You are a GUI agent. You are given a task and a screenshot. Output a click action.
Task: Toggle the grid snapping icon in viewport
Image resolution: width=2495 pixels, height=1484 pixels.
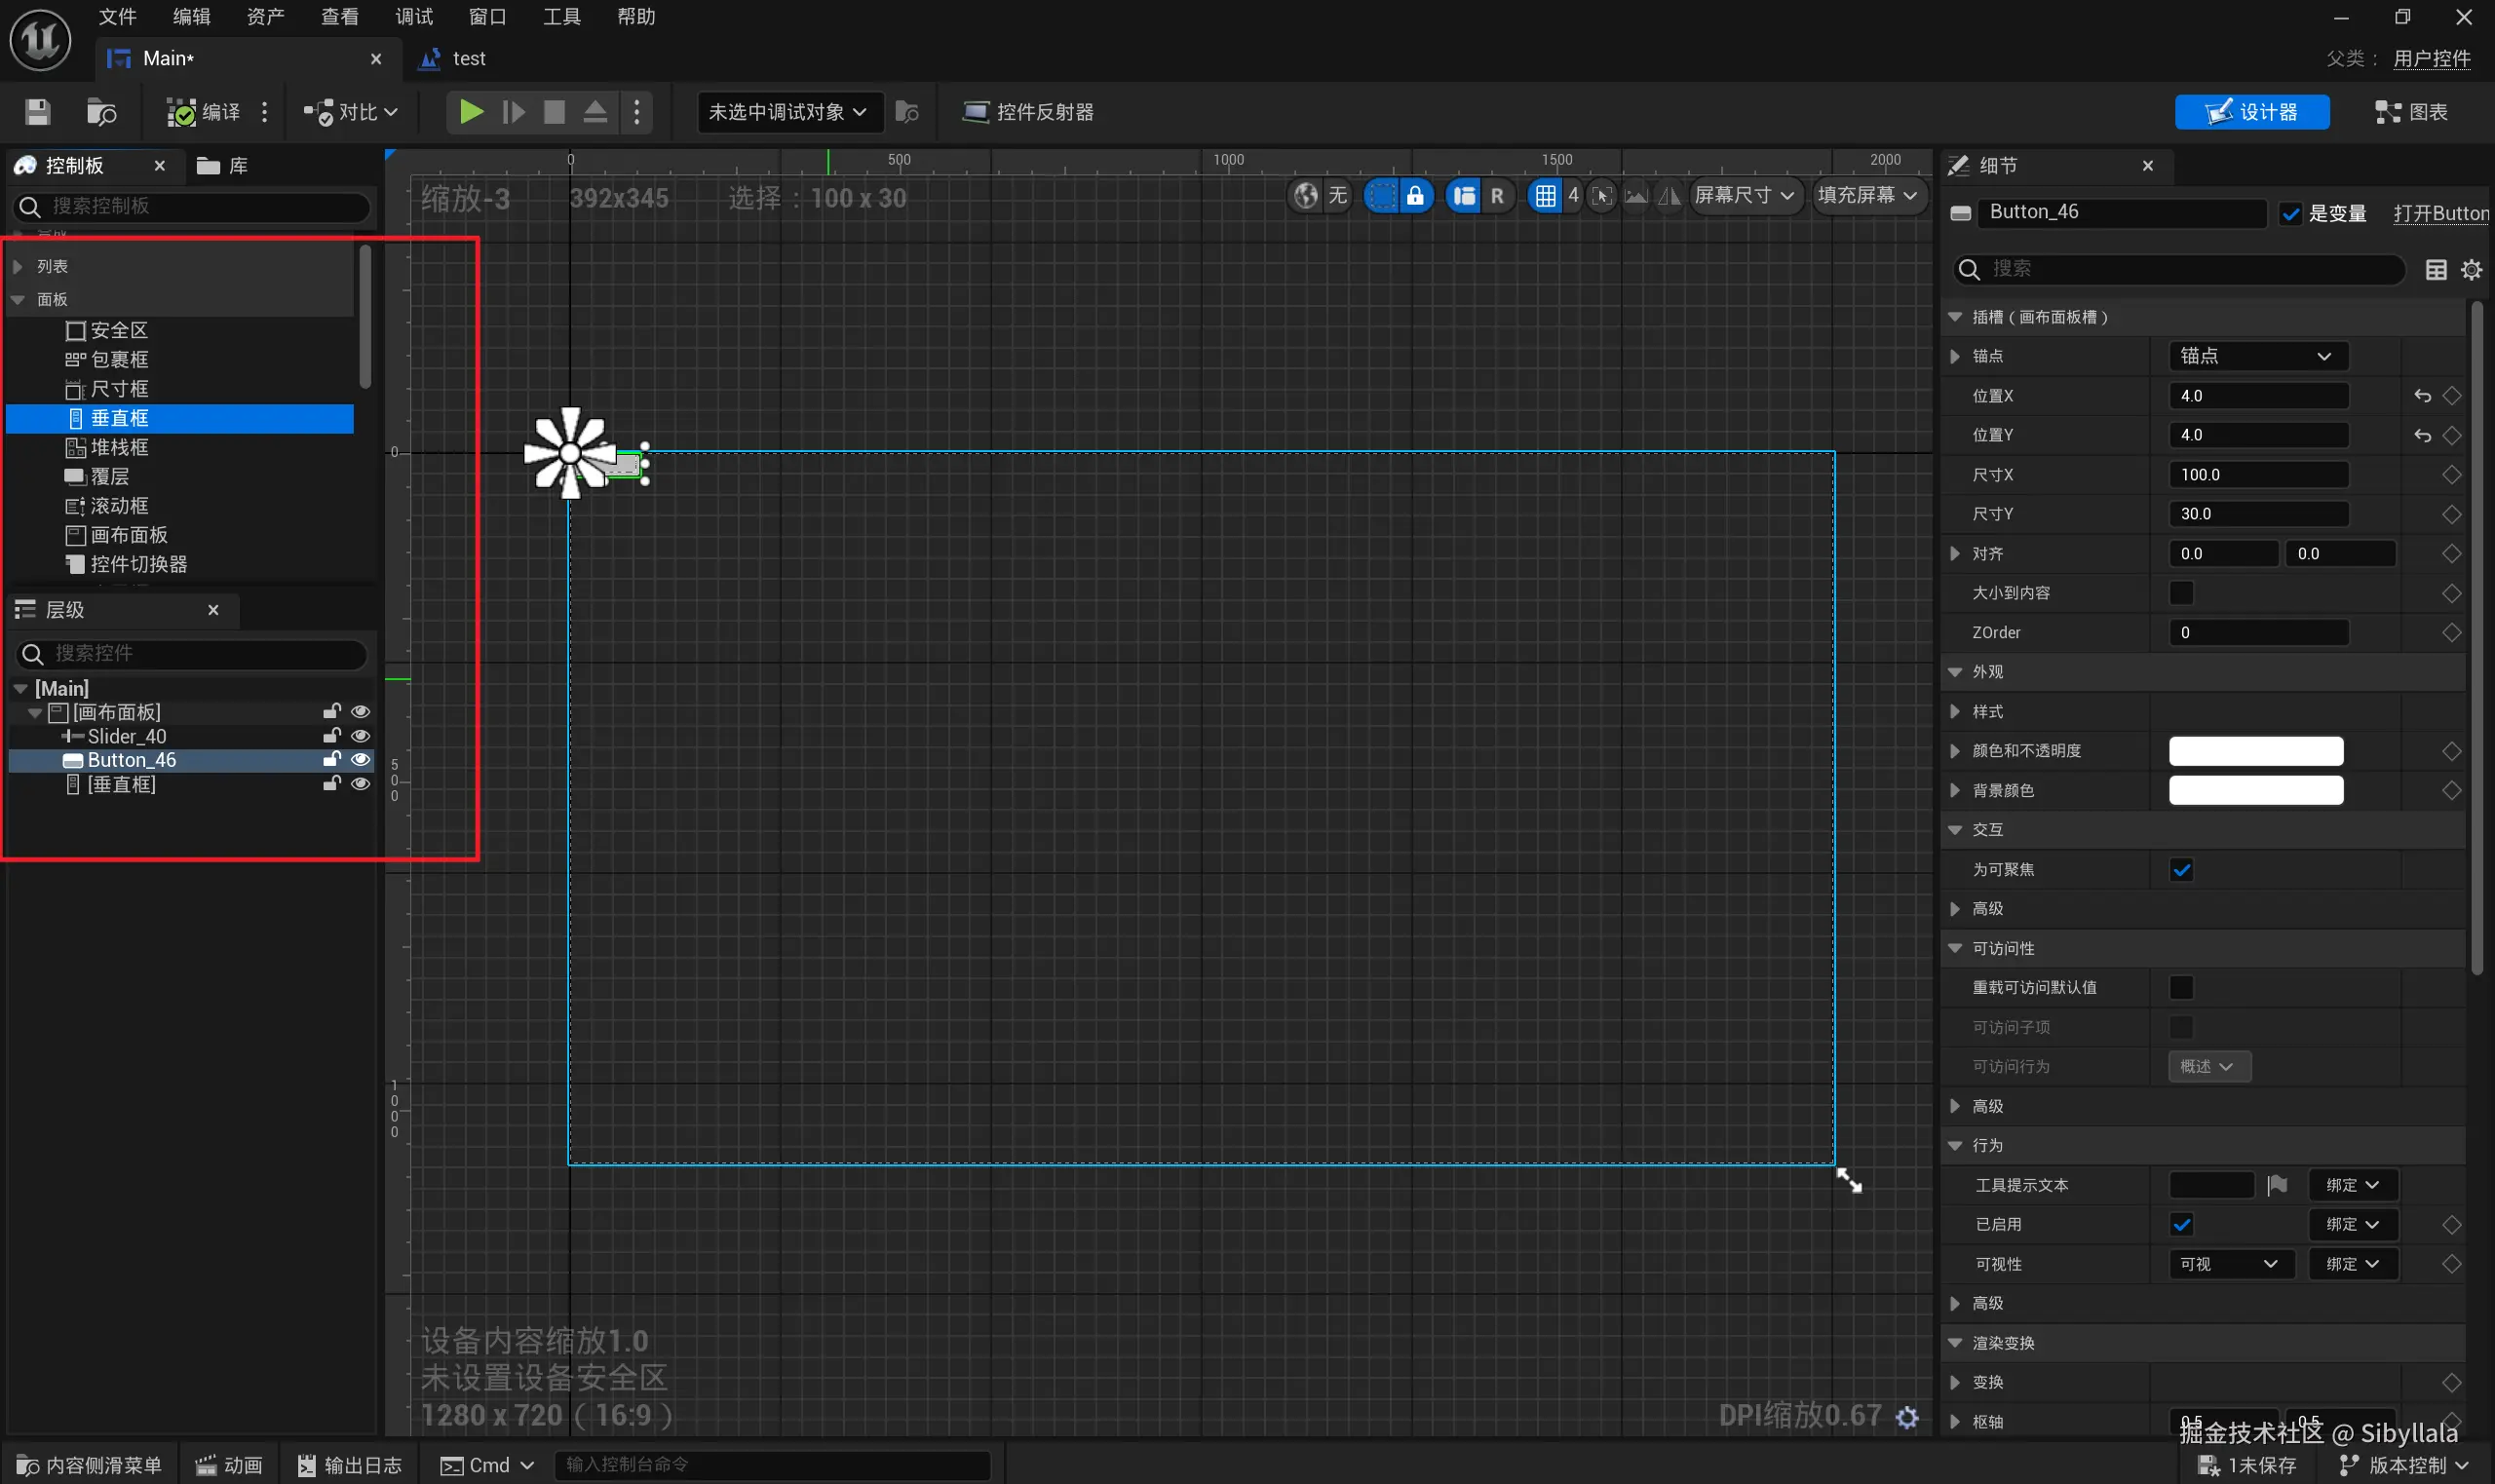[1545, 196]
